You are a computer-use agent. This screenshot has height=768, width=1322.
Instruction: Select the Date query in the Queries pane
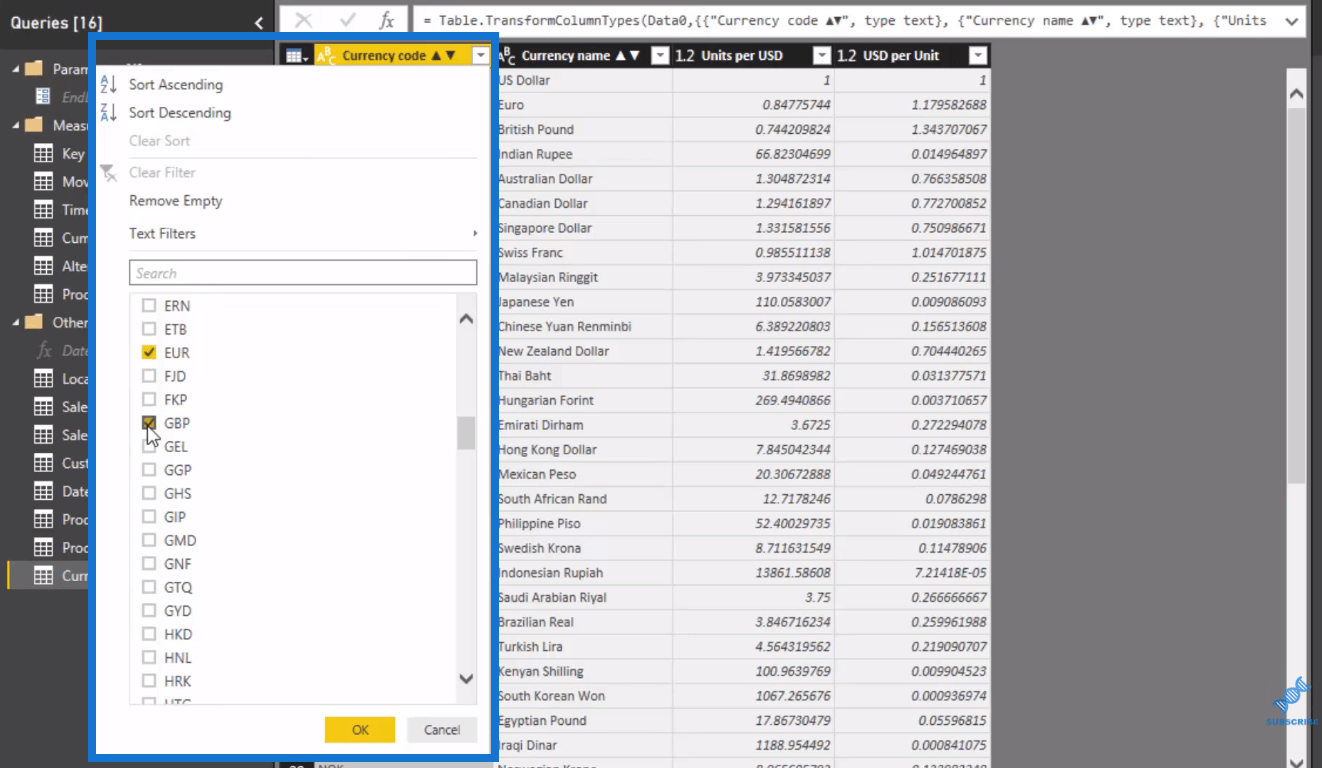pyautogui.click(x=75, y=491)
